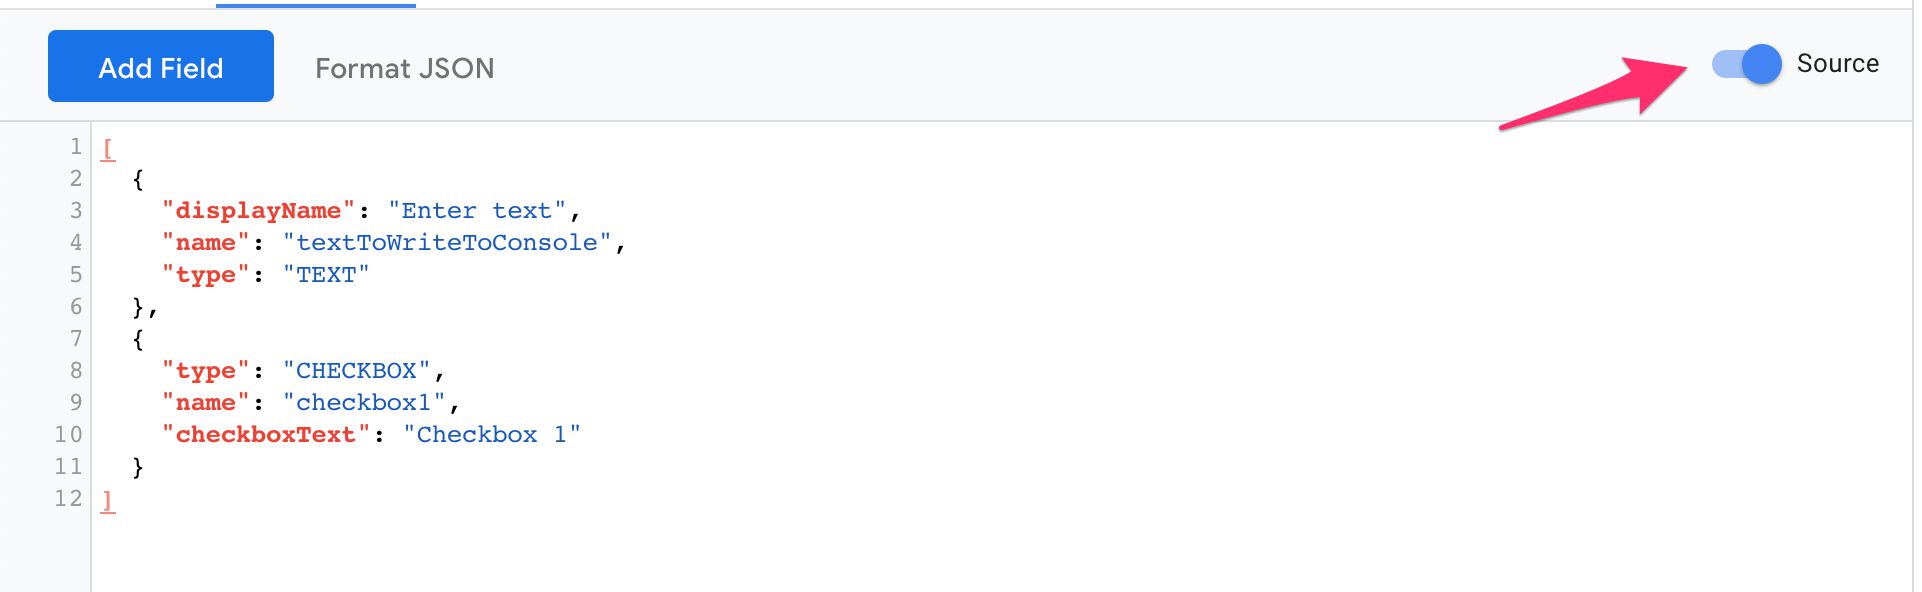1922x592 pixels.
Task: Click the "CHECKBOX" type value
Action: click(x=356, y=371)
